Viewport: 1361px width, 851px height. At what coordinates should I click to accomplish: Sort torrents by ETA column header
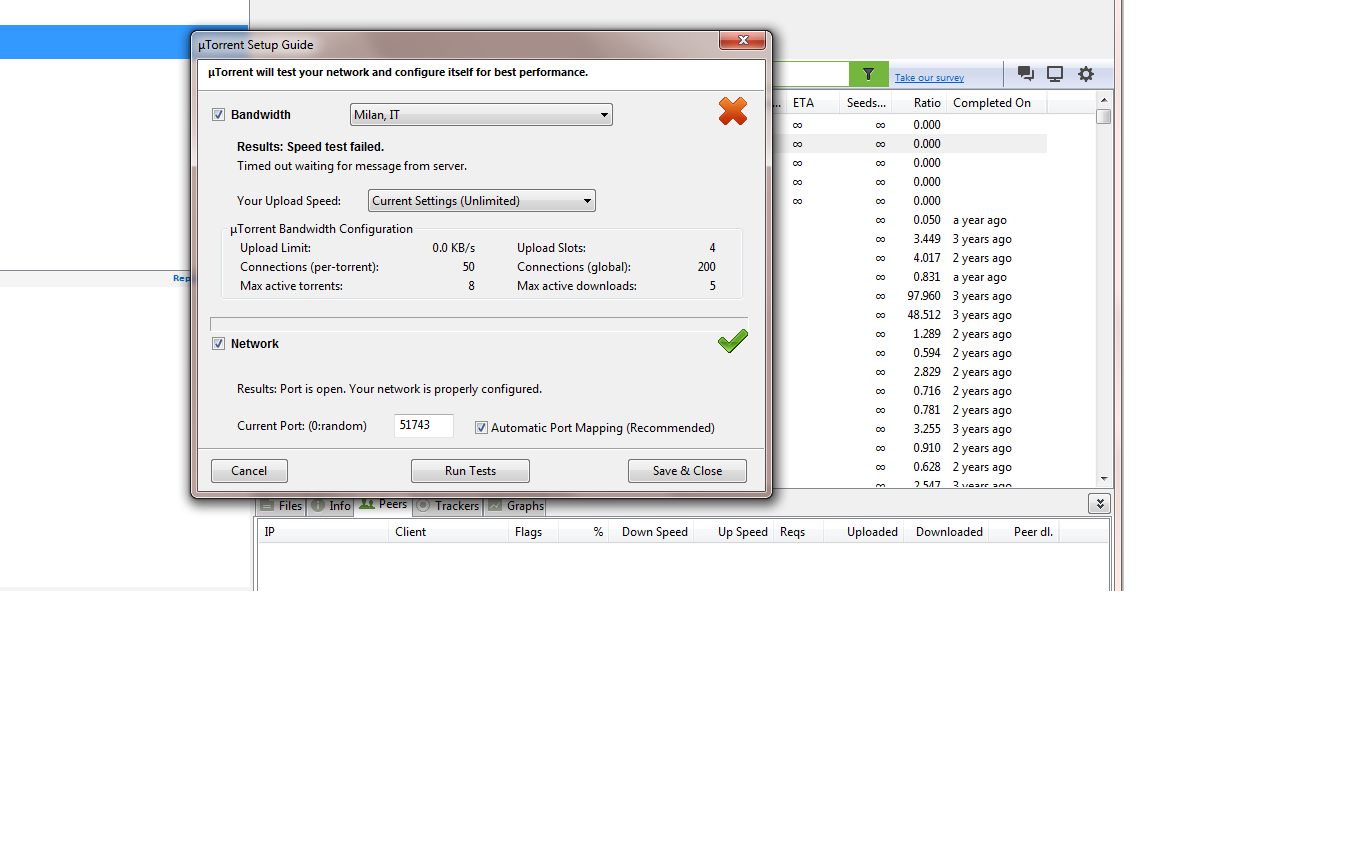point(814,103)
